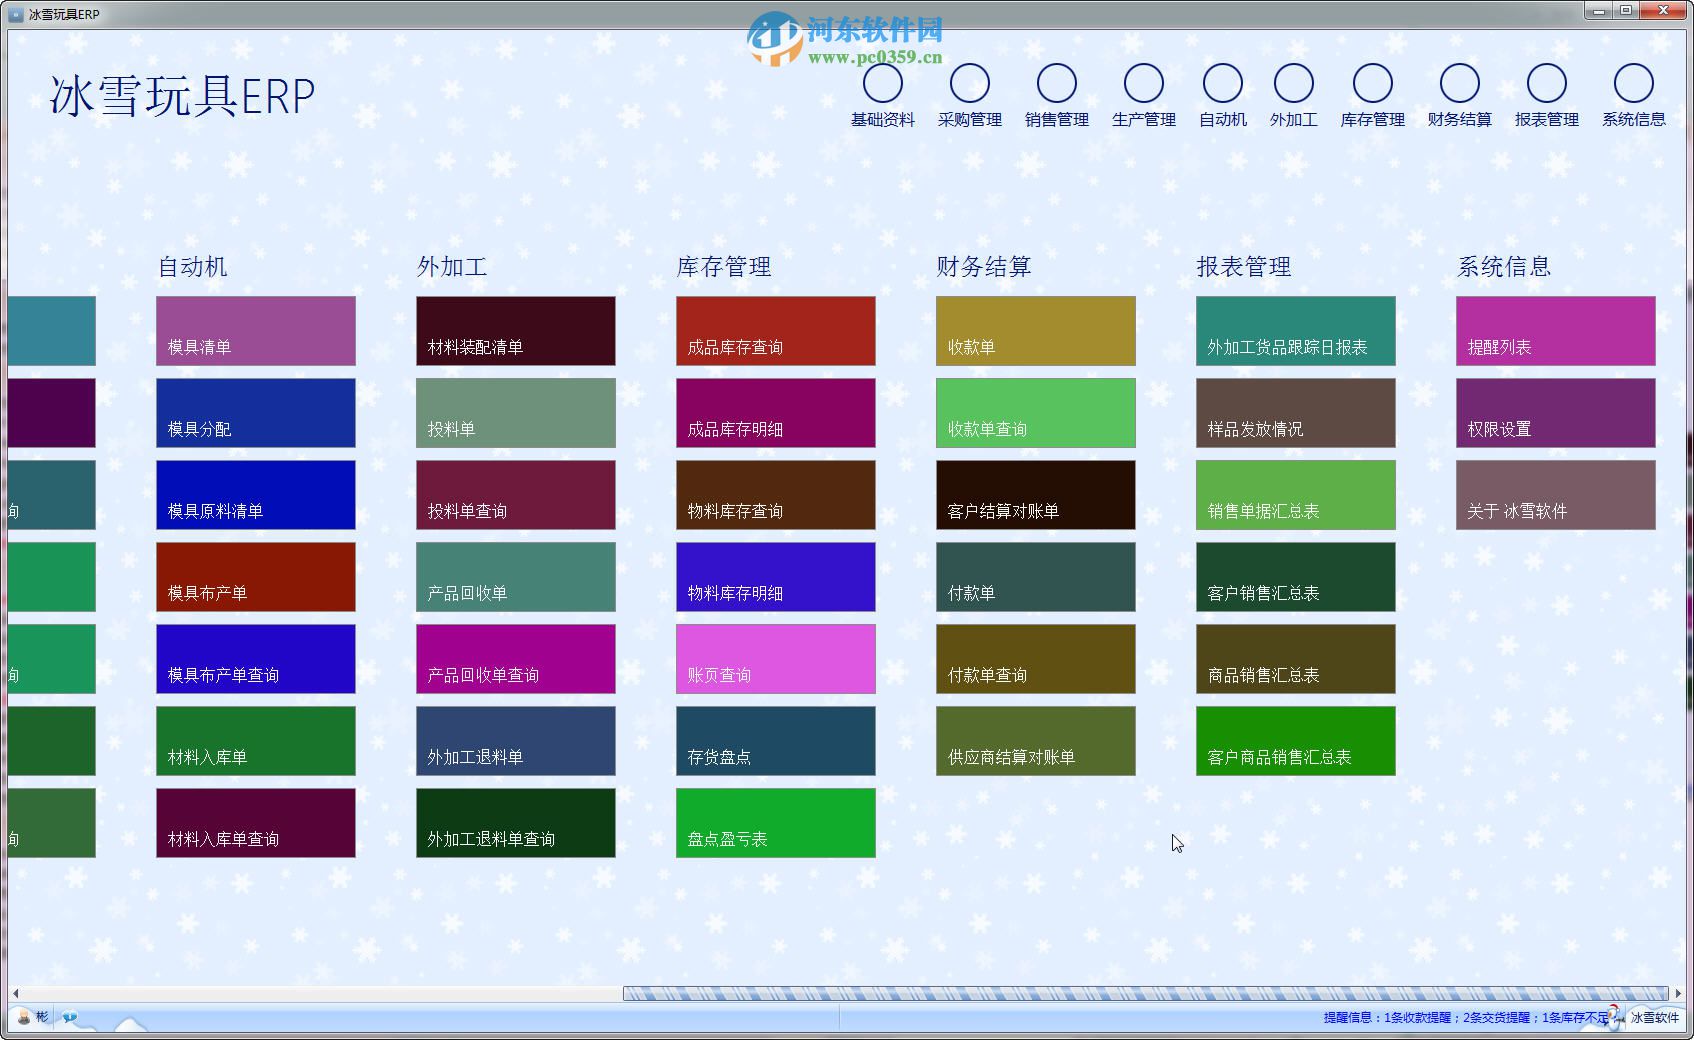This screenshot has width=1694, height=1040.
Task: Click 样品发放情况 tile
Action: click(1296, 413)
